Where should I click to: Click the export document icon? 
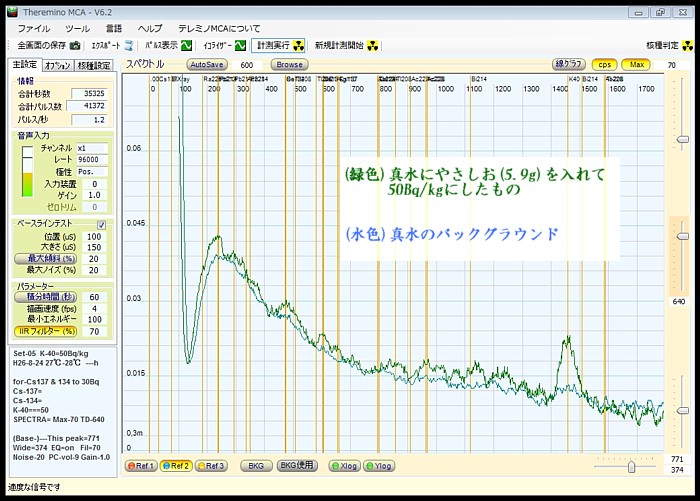[x=129, y=46]
